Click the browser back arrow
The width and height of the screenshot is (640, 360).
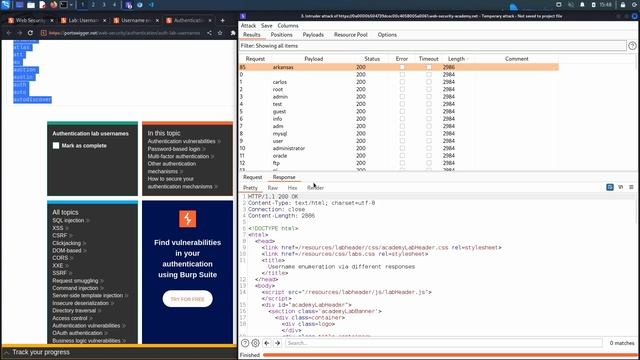(x=9, y=33)
